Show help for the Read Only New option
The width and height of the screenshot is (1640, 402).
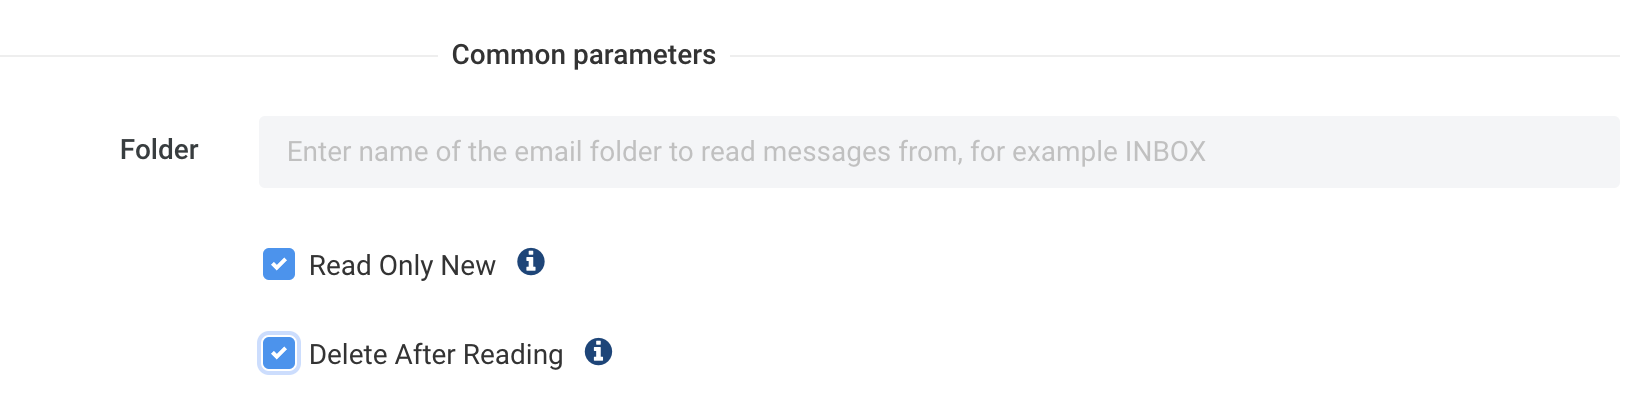531,262
